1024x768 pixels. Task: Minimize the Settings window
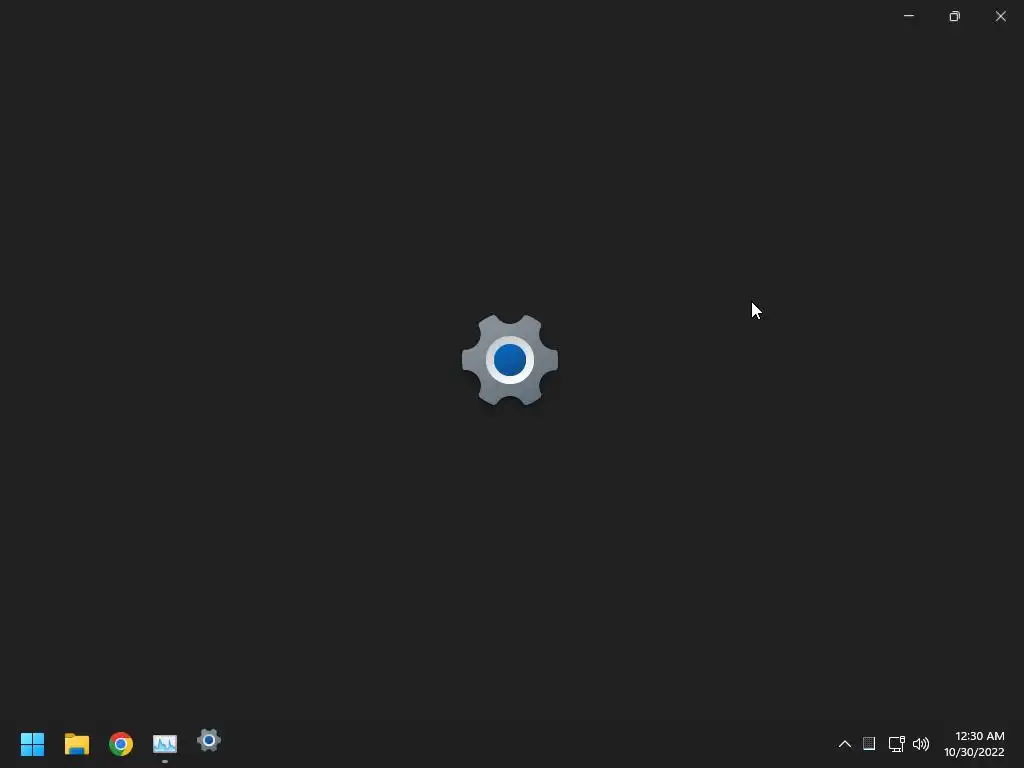(x=908, y=16)
